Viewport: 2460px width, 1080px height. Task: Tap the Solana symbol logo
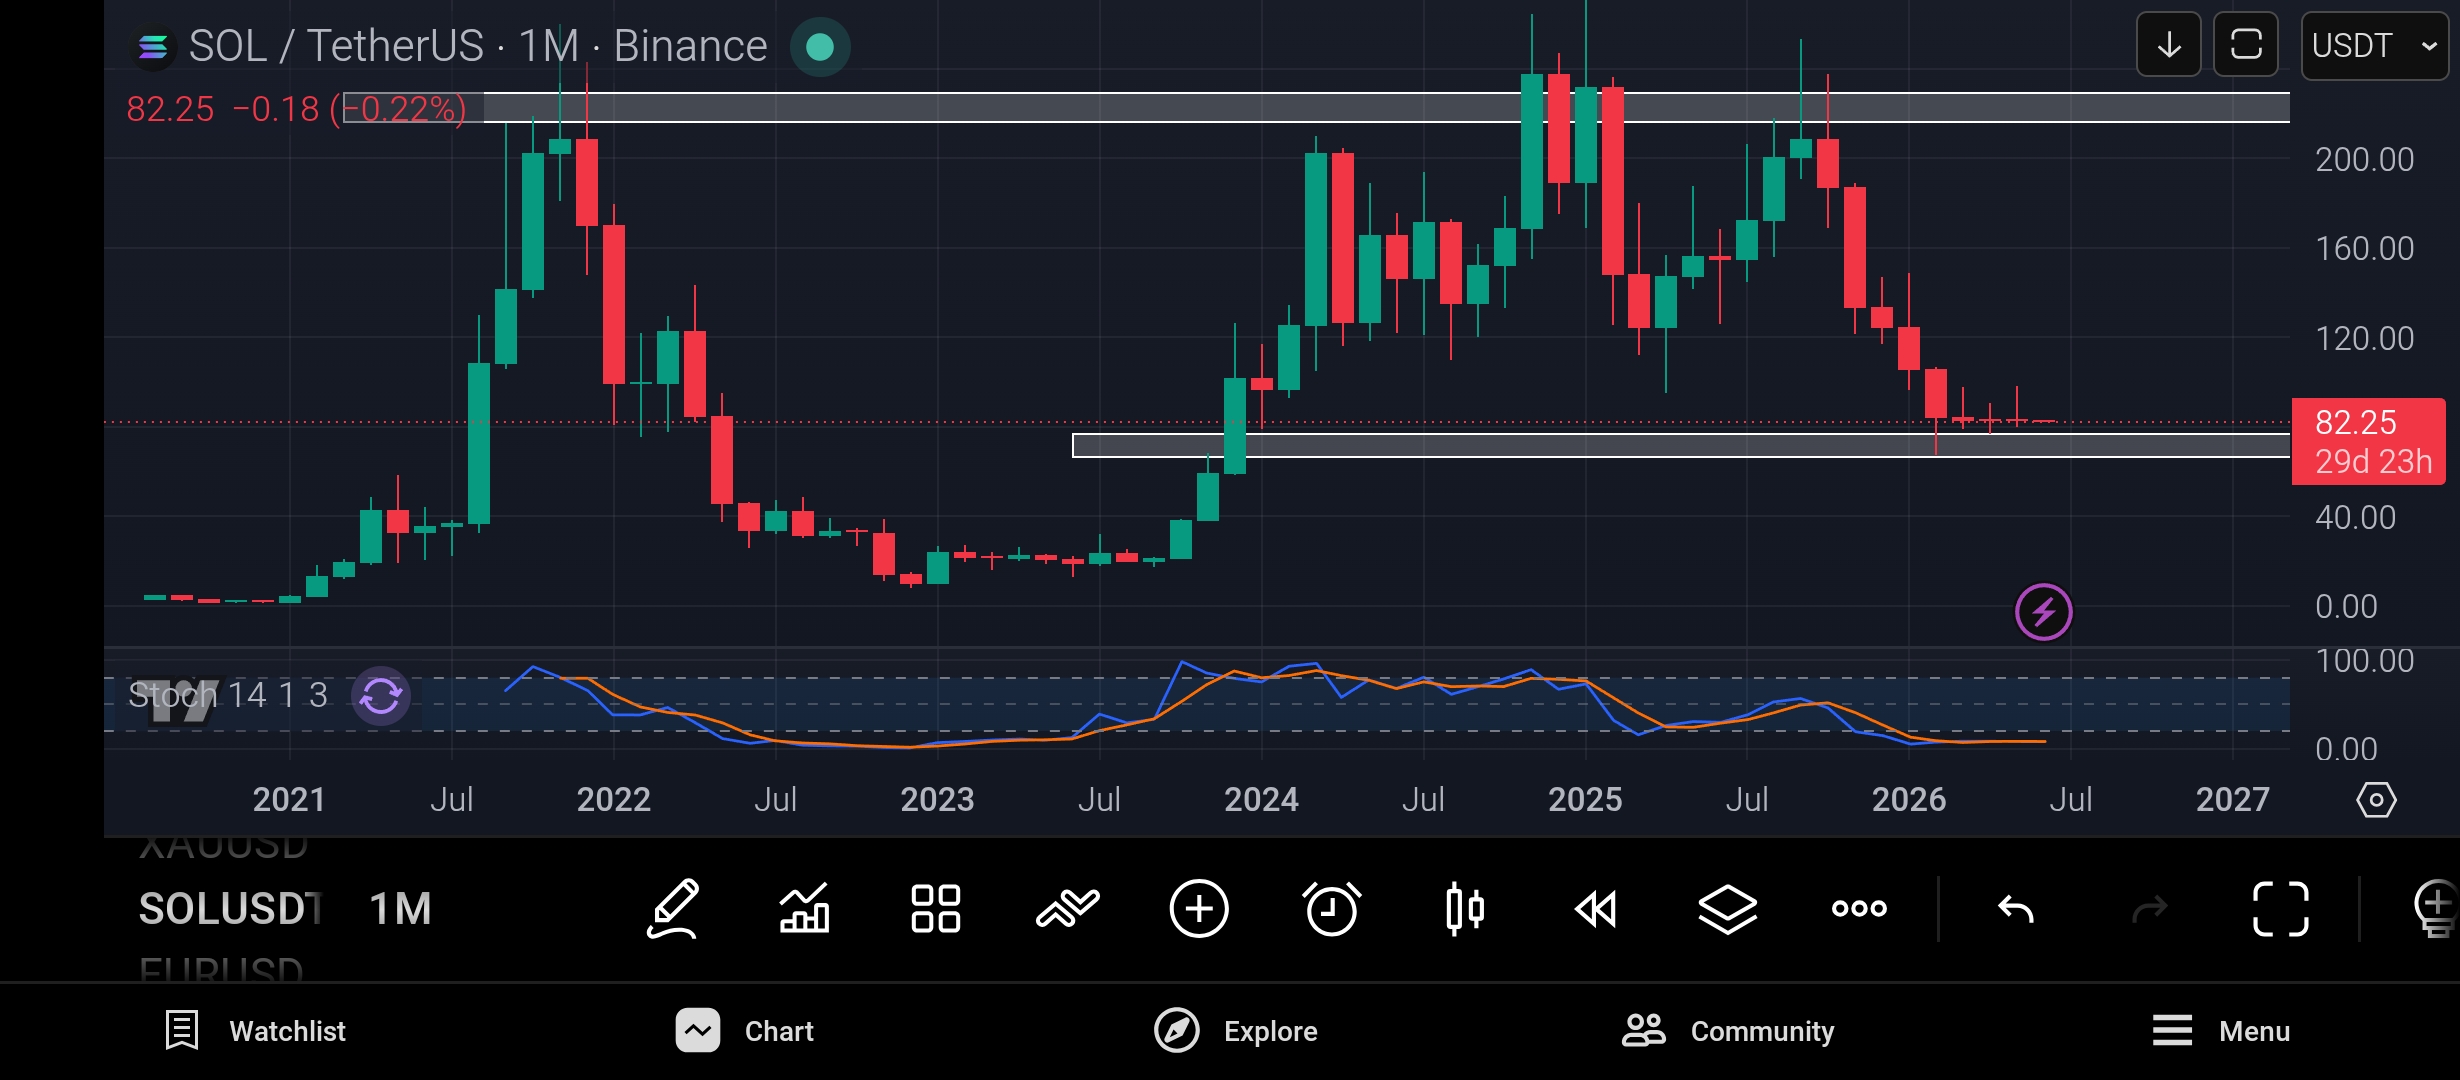click(153, 47)
